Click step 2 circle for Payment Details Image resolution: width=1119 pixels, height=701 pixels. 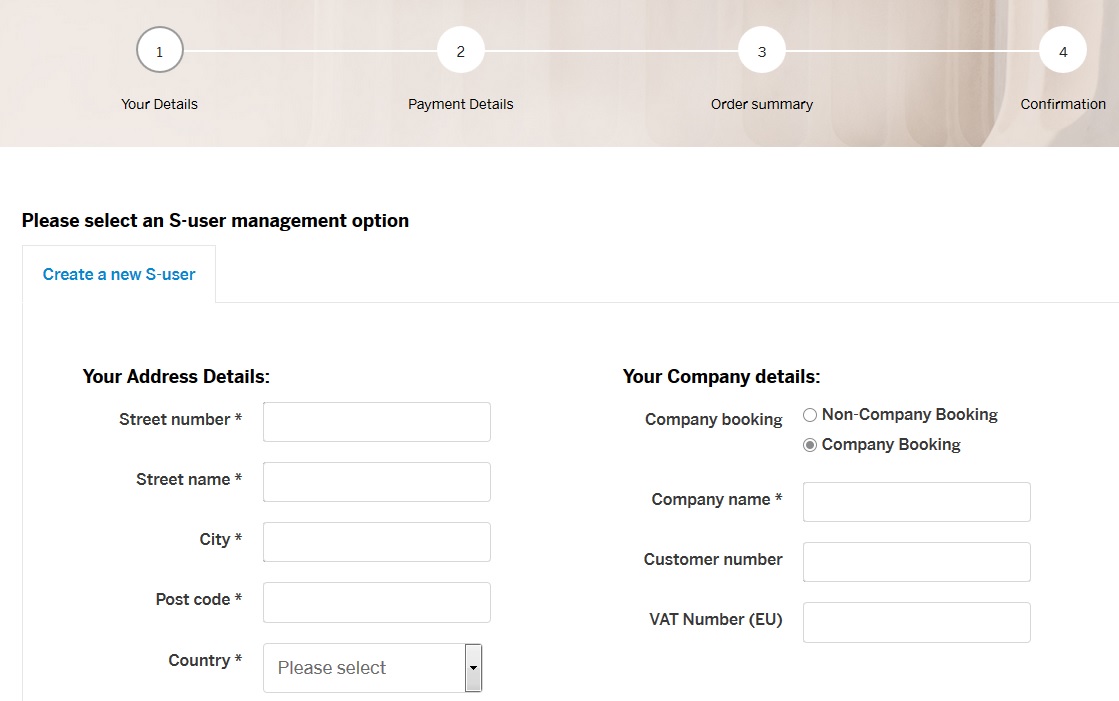(461, 50)
